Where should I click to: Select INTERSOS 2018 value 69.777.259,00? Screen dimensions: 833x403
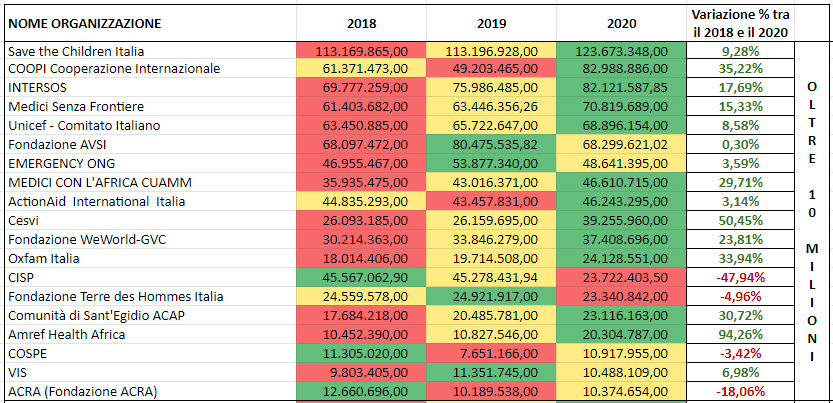(361, 88)
